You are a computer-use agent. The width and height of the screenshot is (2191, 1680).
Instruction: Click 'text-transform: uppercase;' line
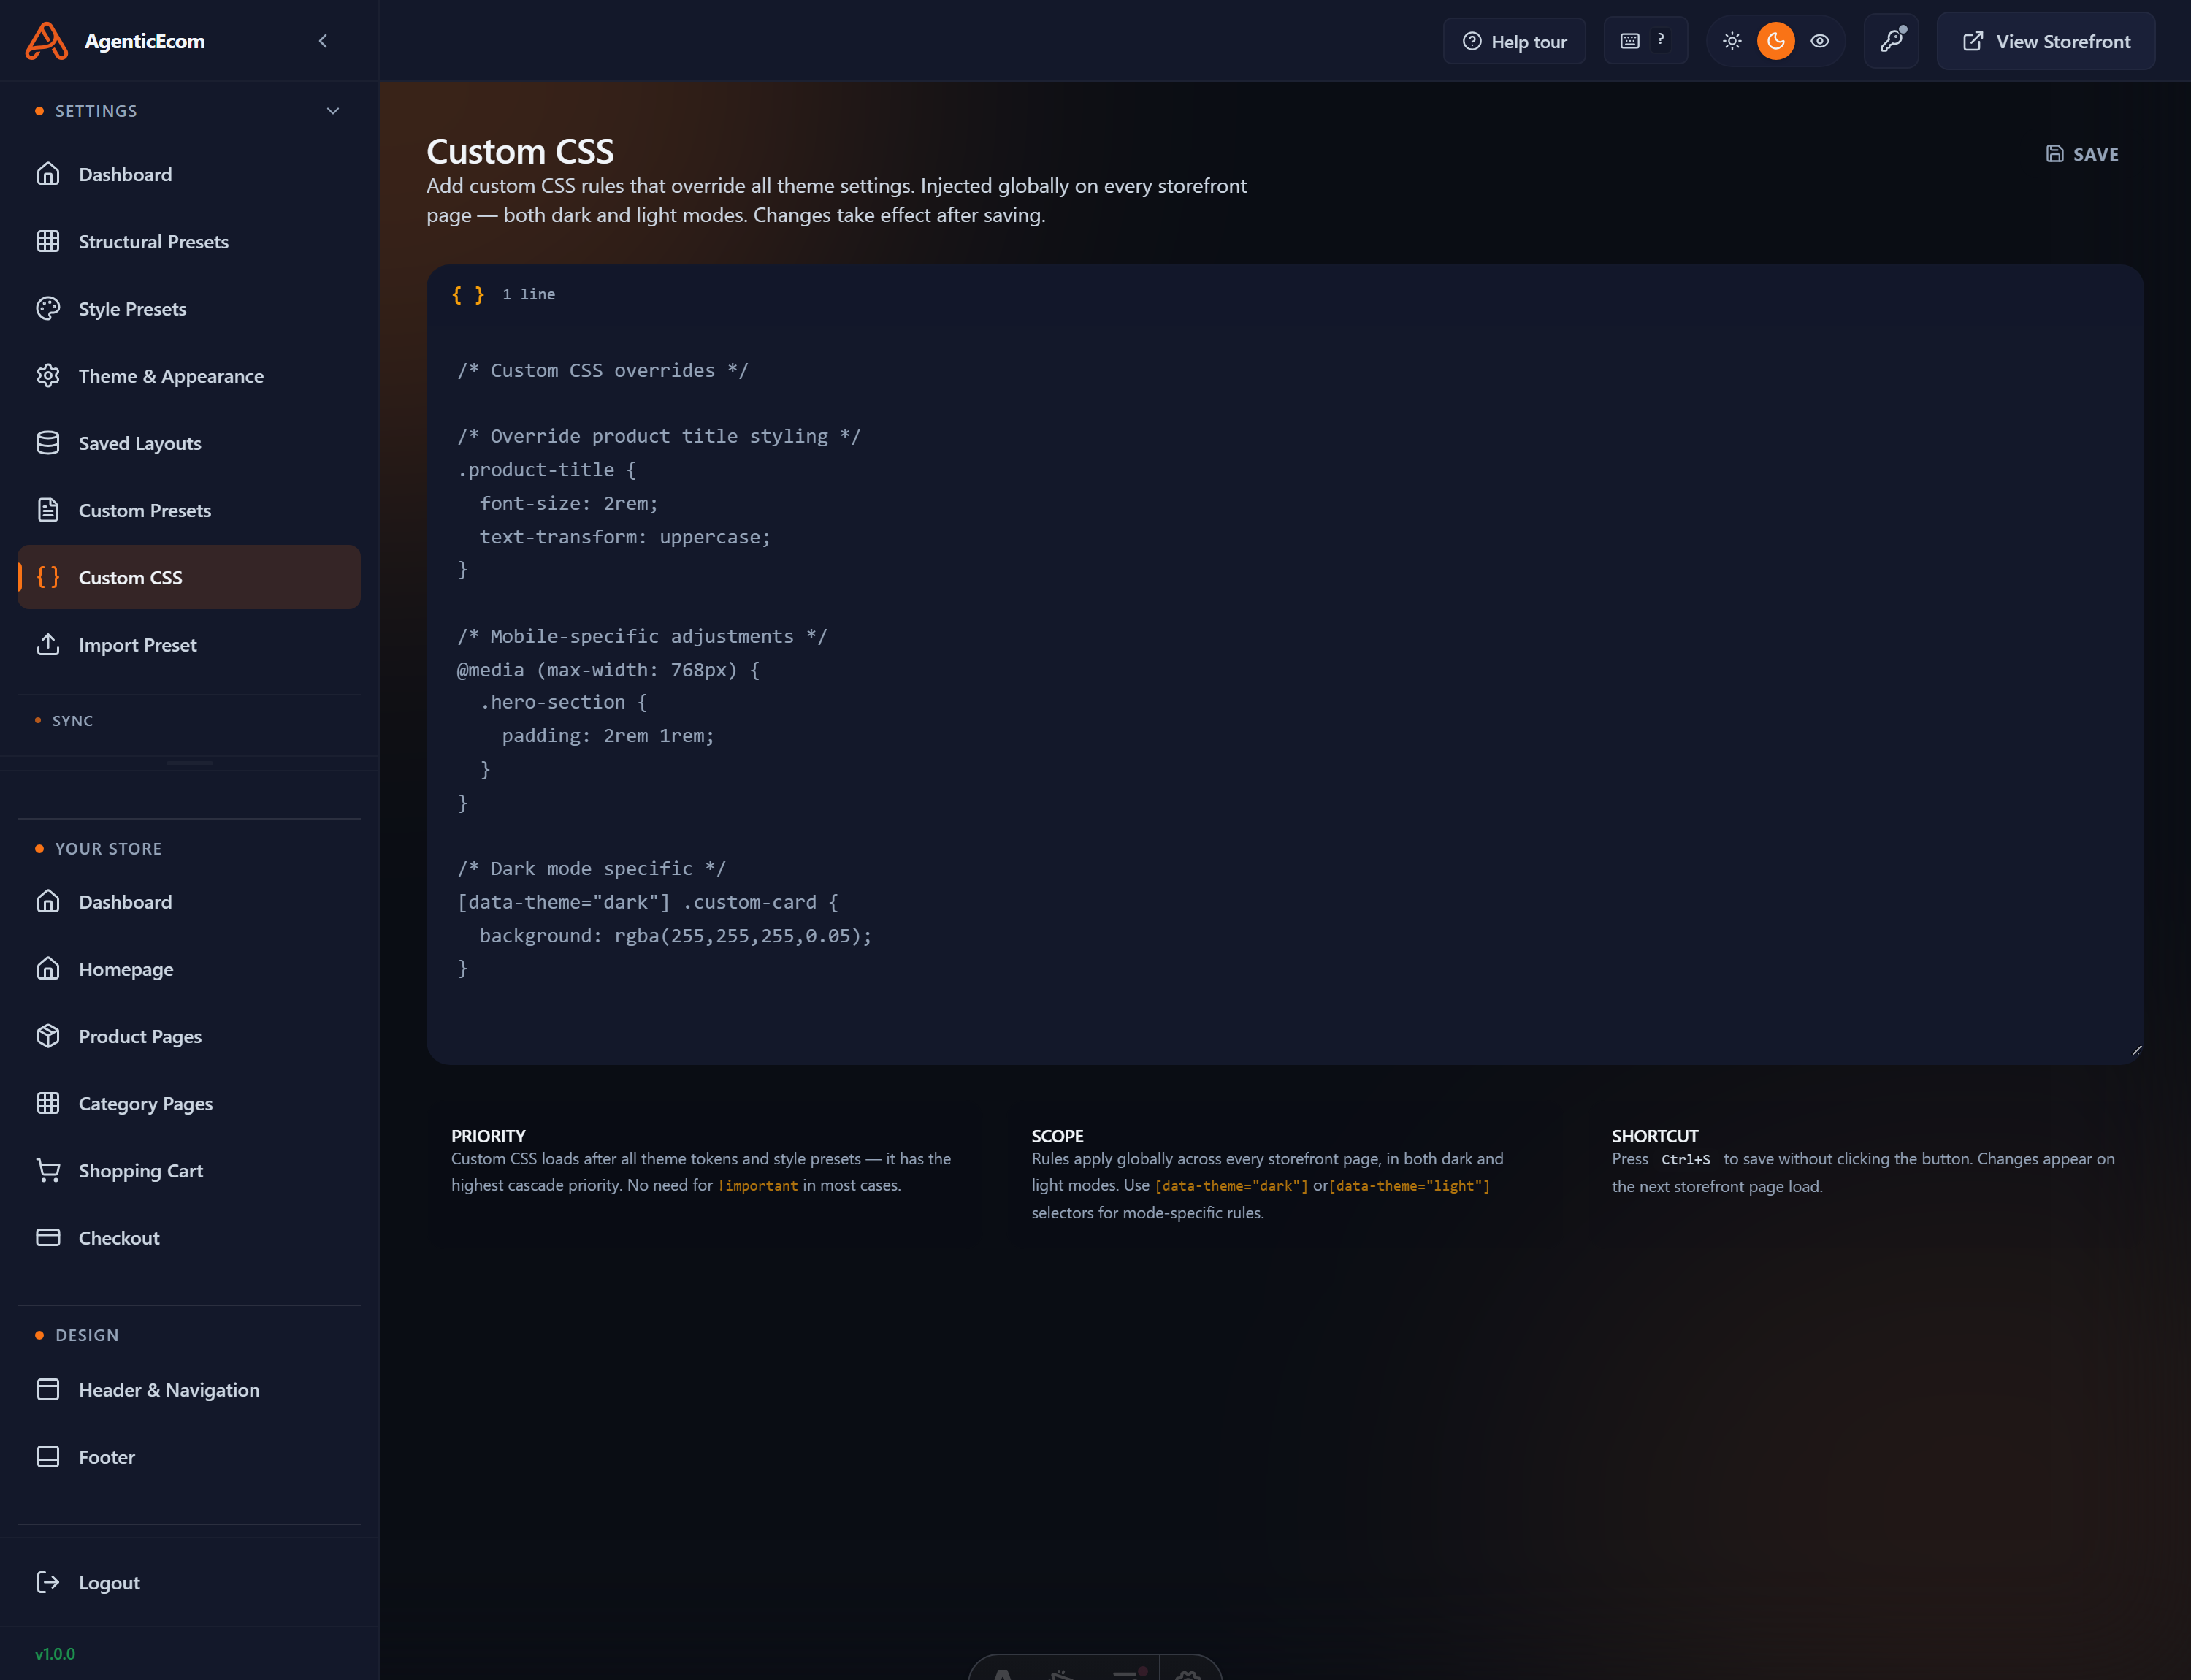tap(625, 536)
